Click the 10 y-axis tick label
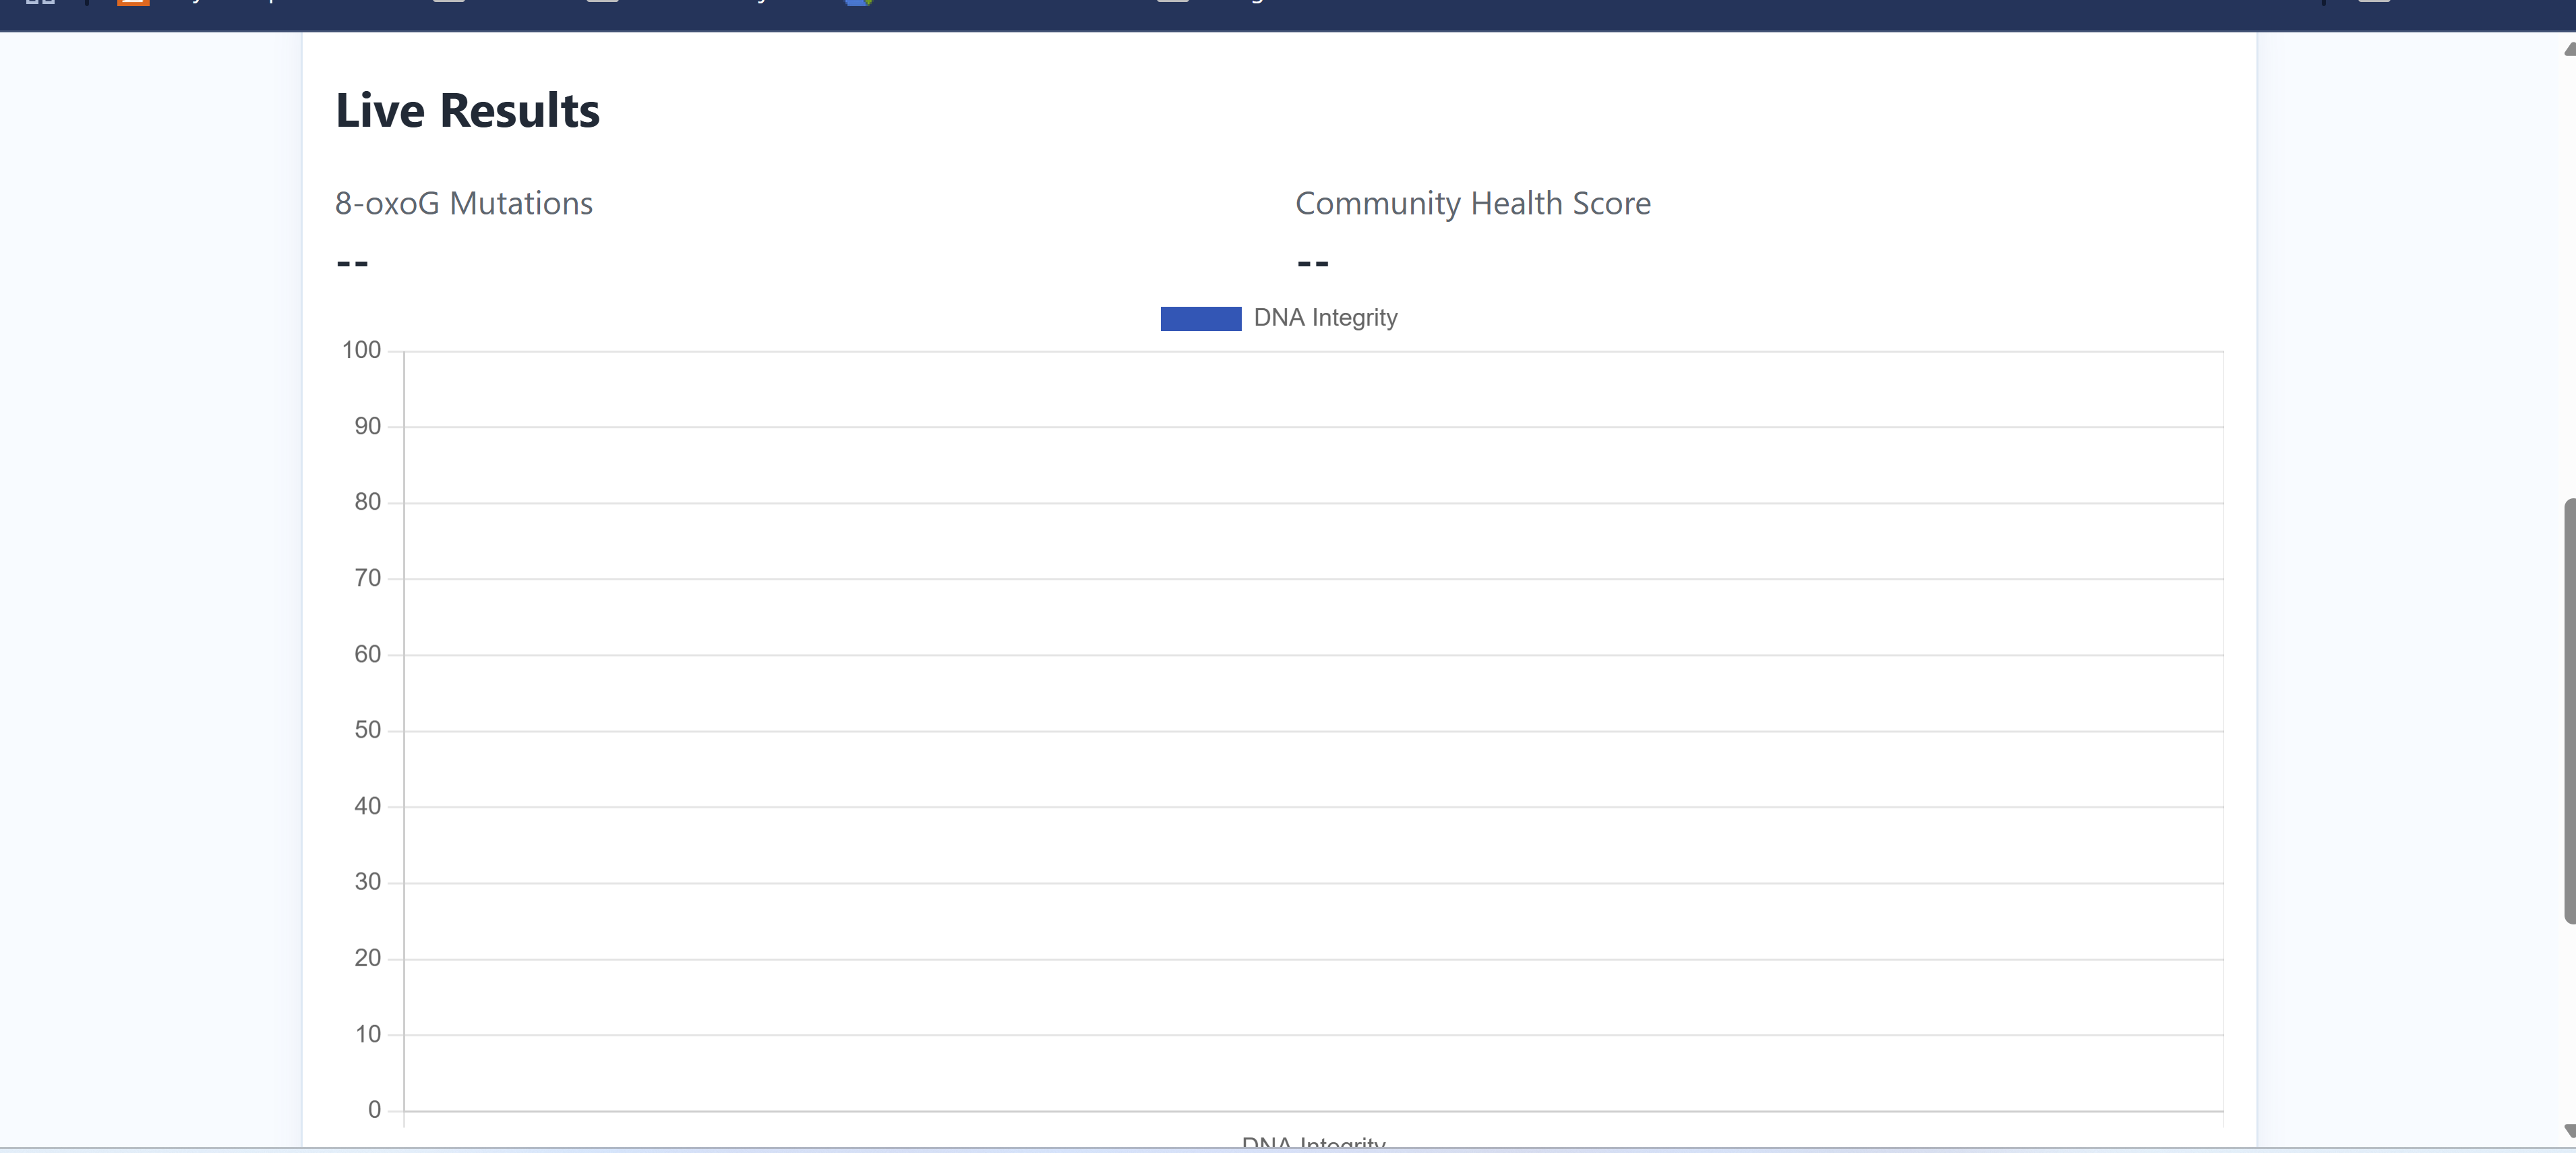The height and width of the screenshot is (1153, 2576). pyautogui.click(x=367, y=1034)
